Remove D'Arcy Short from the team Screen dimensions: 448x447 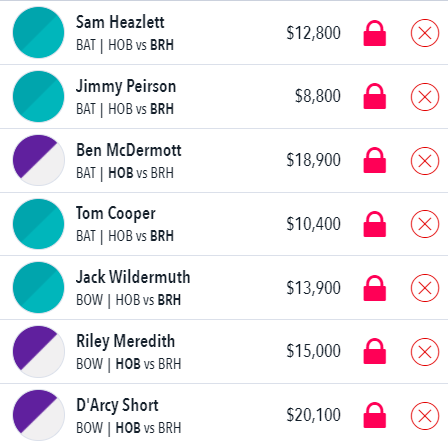click(x=425, y=416)
